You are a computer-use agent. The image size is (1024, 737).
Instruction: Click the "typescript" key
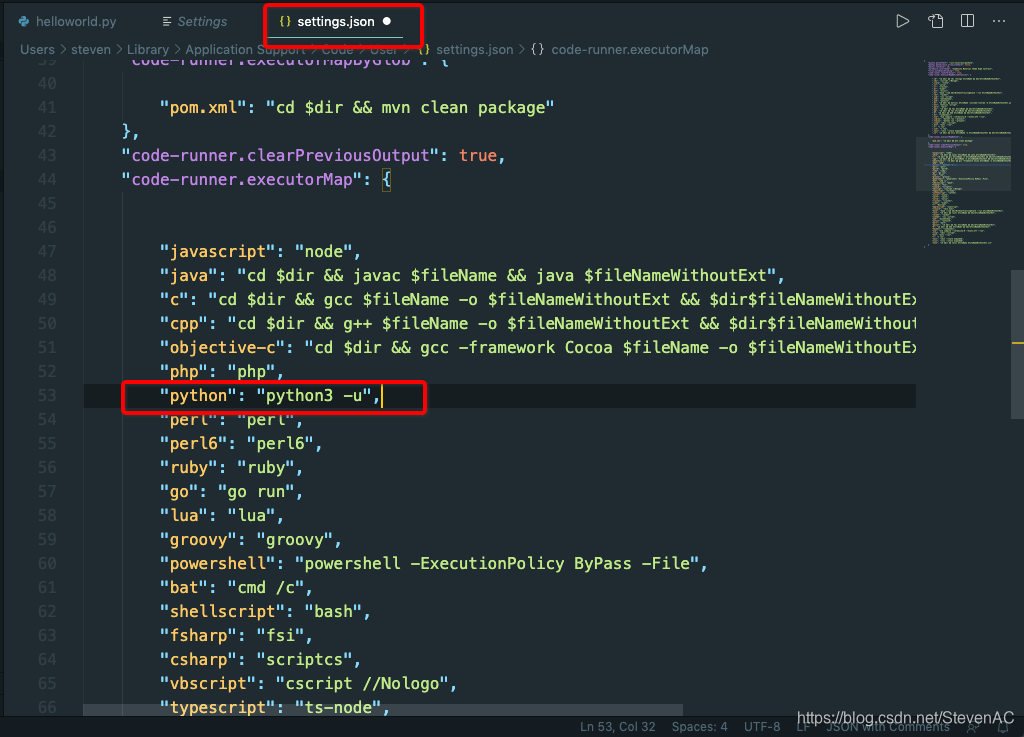tap(217, 708)
